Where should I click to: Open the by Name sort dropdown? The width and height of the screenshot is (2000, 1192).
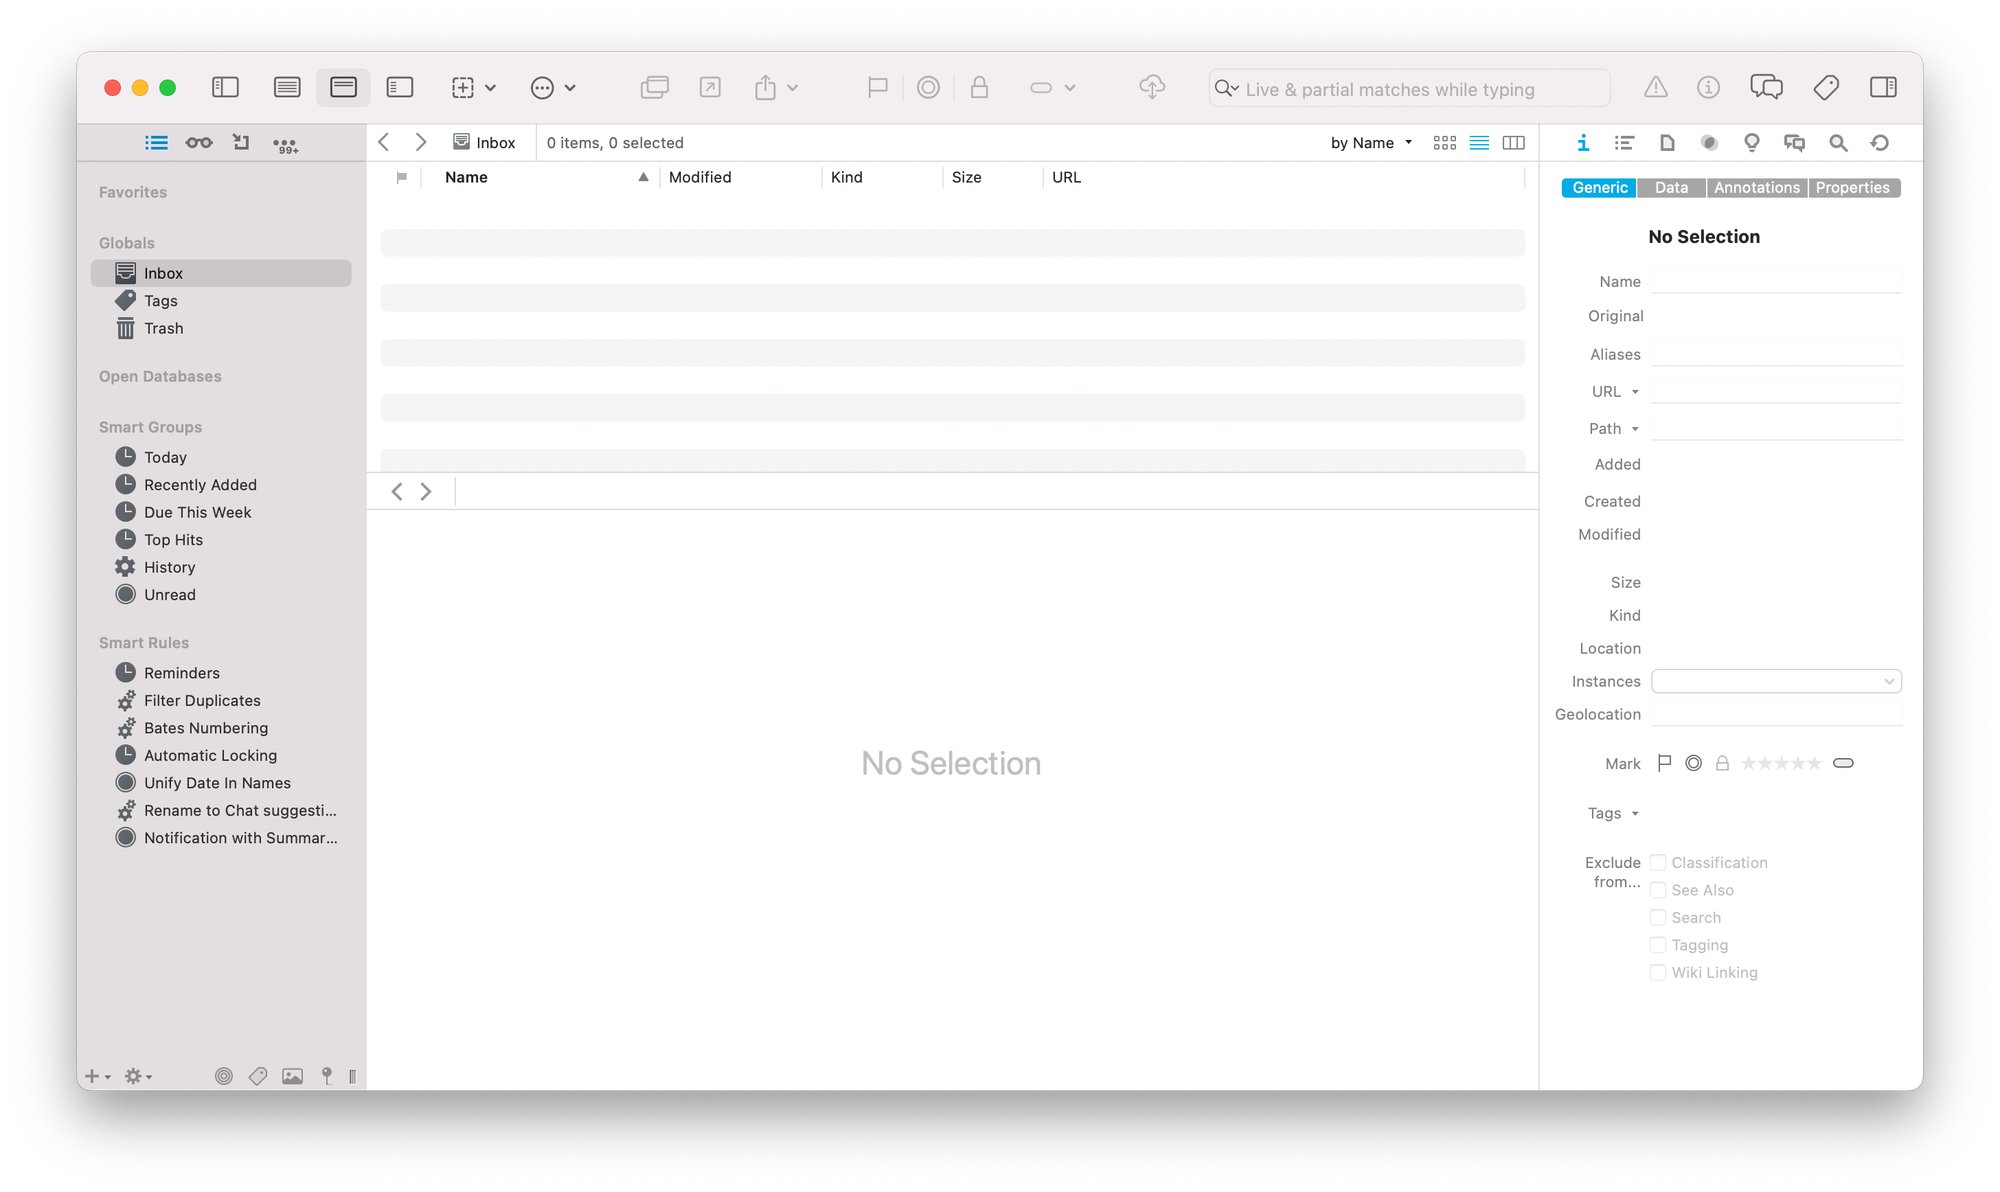click(x=1371, y=143)
